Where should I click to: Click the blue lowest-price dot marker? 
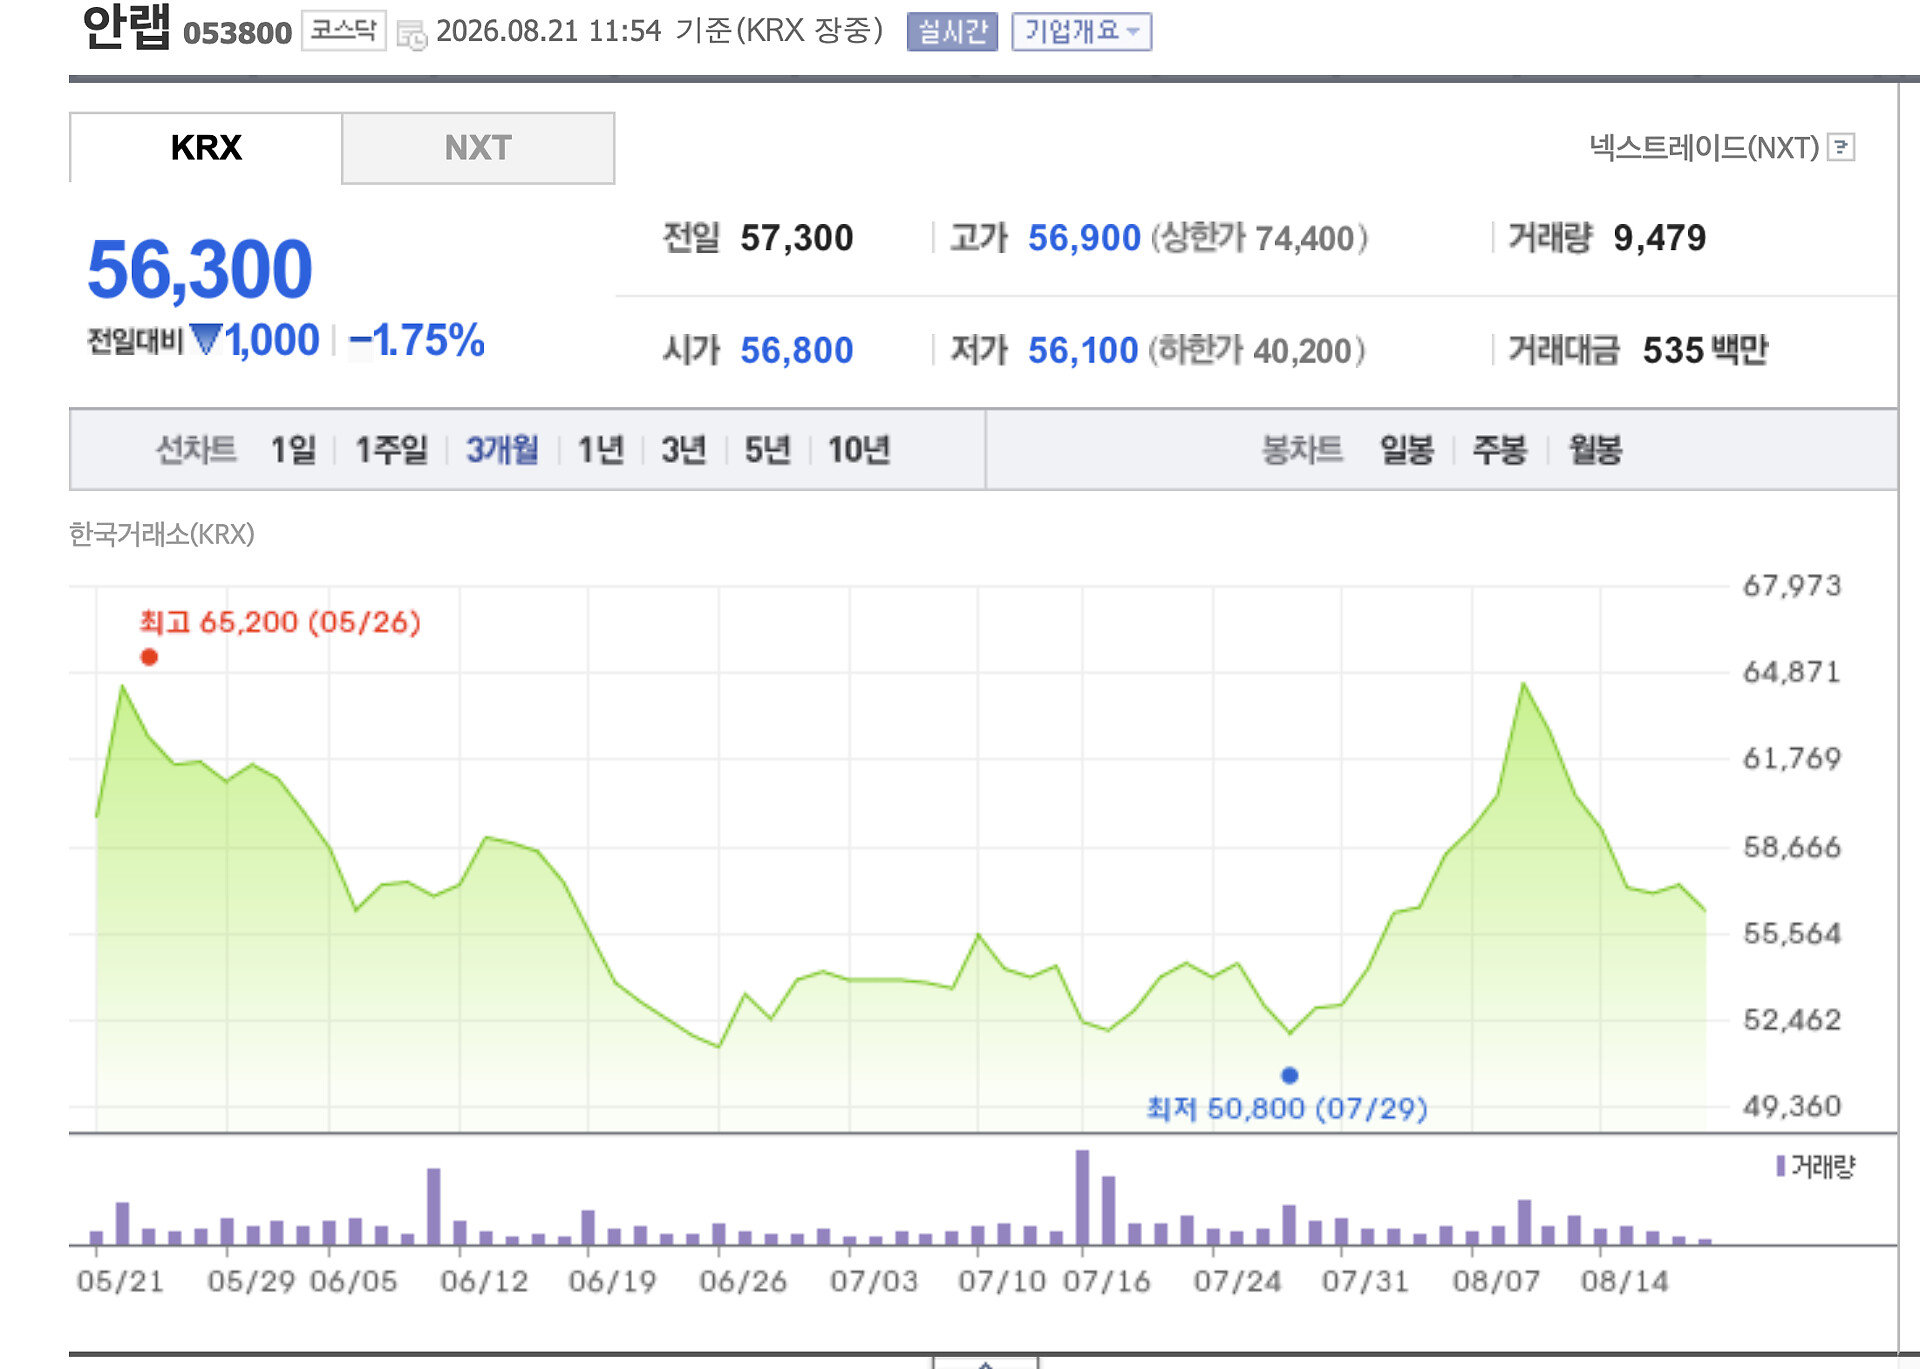[x=1290, y=1075]
